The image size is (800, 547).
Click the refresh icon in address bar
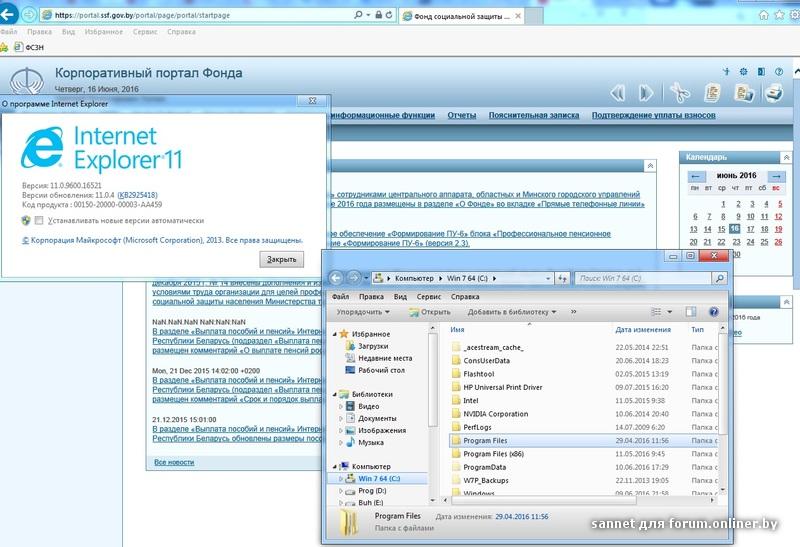(x=389, y=15)
